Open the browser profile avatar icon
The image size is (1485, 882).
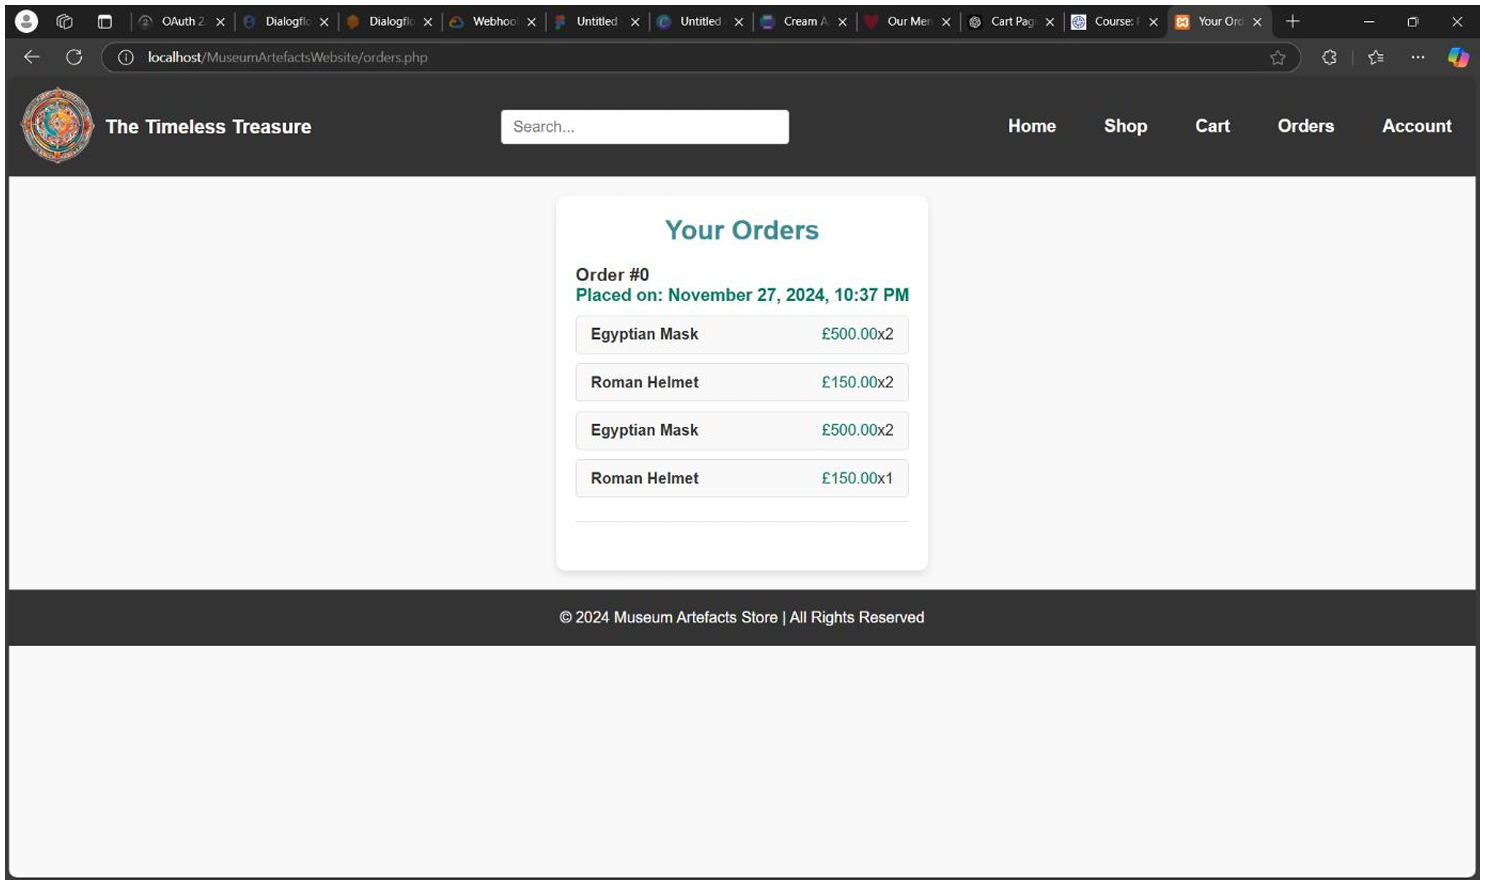27,21
